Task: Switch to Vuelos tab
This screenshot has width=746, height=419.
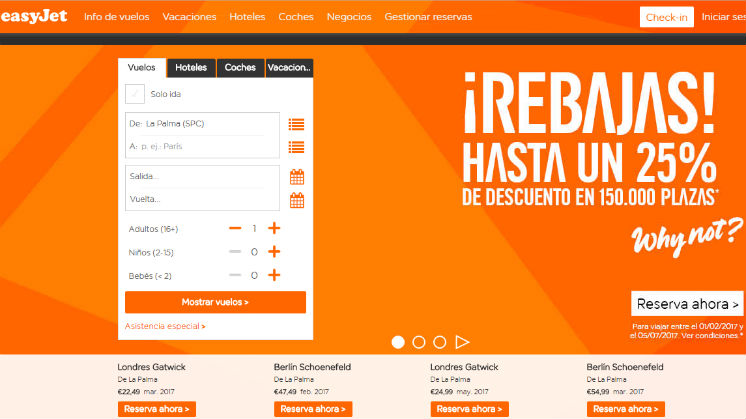Action: coord(142,68)
